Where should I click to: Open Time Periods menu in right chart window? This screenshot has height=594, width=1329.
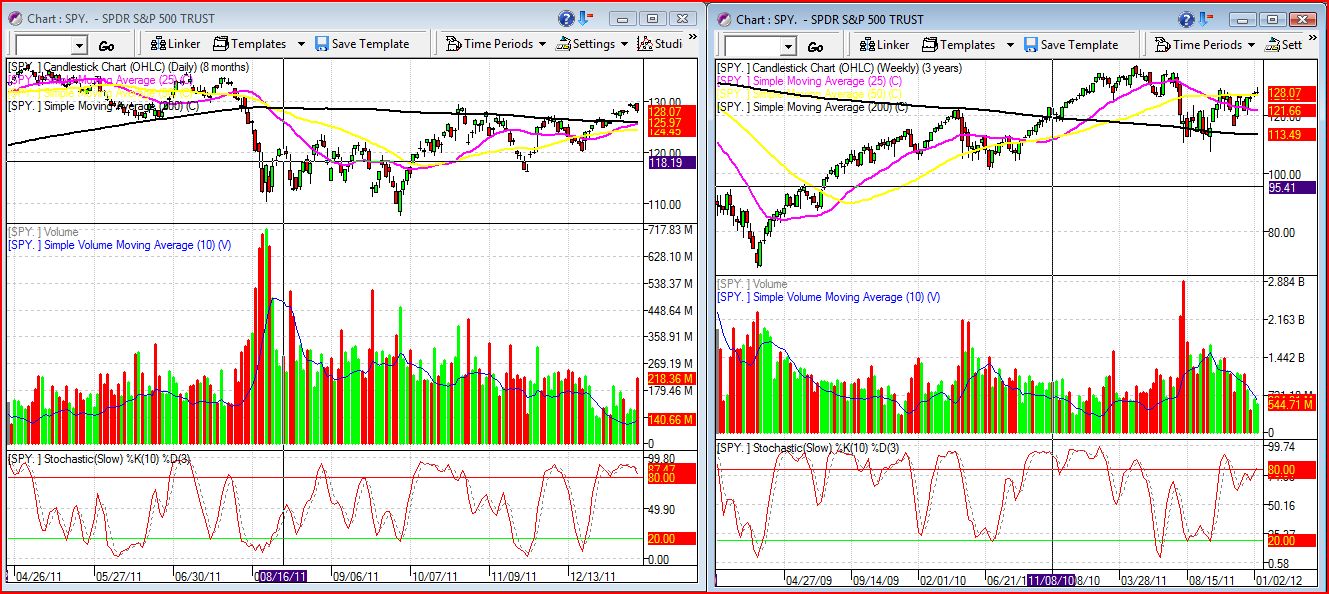[1205, 45]
